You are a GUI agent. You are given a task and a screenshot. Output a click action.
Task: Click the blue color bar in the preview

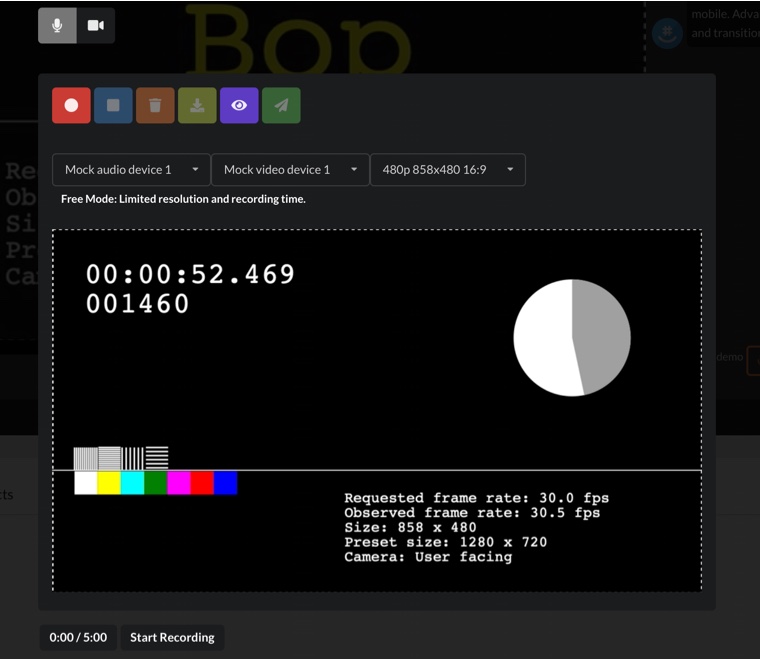(226, 483)
